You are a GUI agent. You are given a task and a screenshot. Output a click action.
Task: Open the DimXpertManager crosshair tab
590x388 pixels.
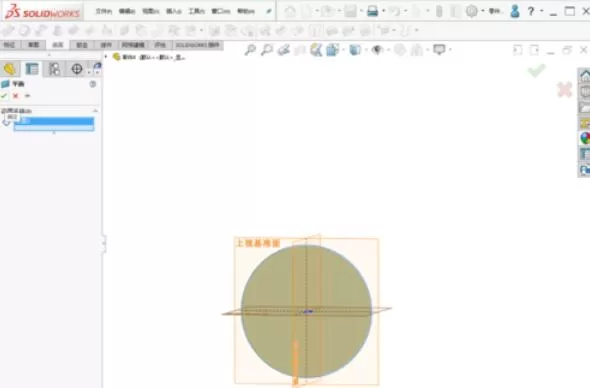coord(77,69)
